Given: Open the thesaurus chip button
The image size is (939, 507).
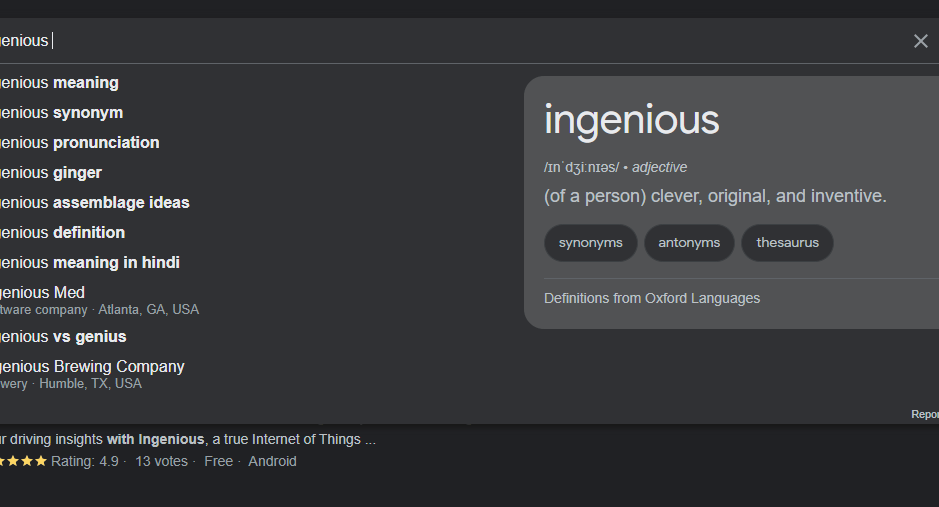Looking at the screenshot, I should click(x=787, y=243).
